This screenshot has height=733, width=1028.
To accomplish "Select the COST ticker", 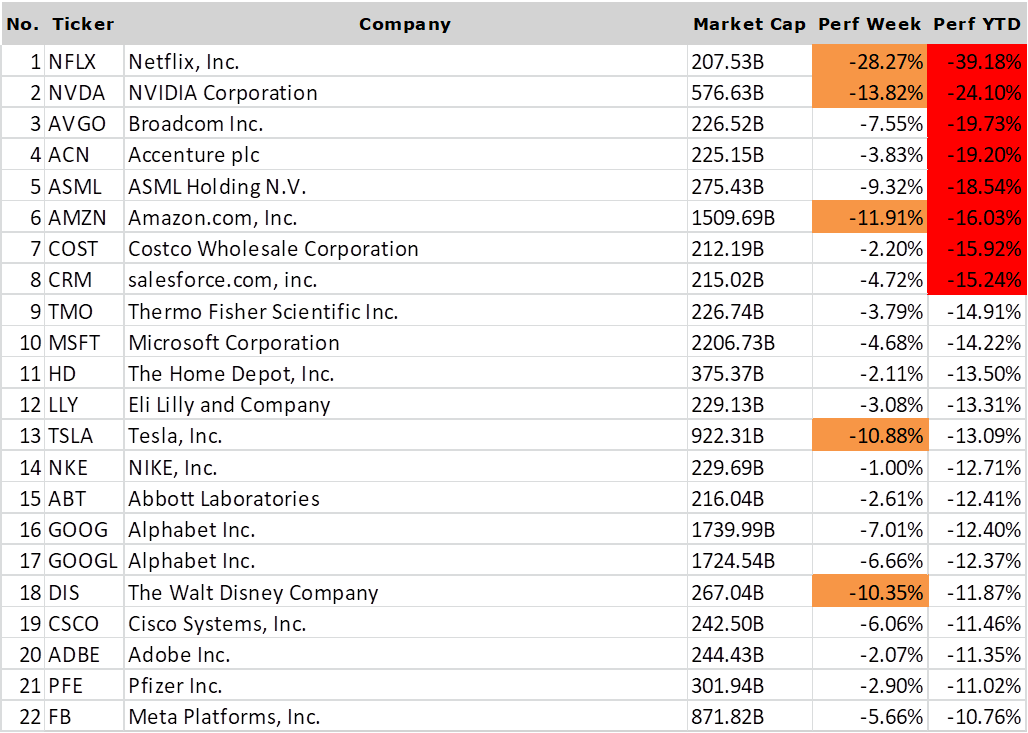I will 73,249.
